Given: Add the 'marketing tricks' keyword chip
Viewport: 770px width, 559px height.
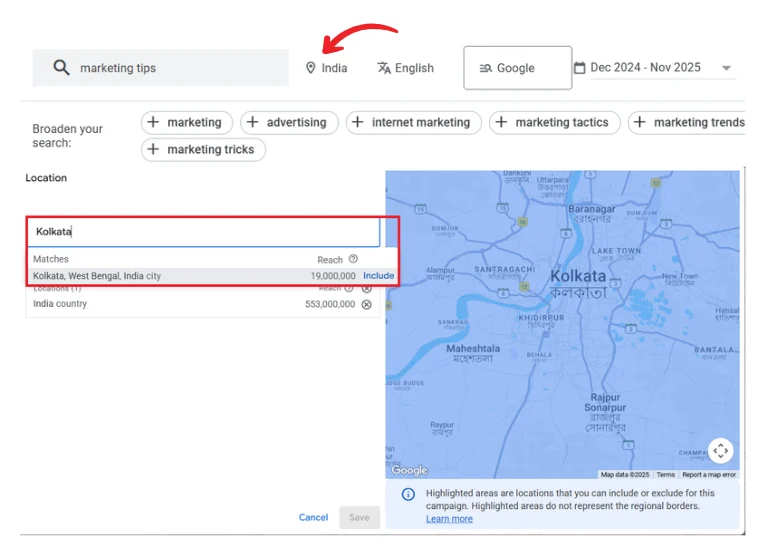Looking at the screenshot, I should pyautogui.click(x=202, y=150).
